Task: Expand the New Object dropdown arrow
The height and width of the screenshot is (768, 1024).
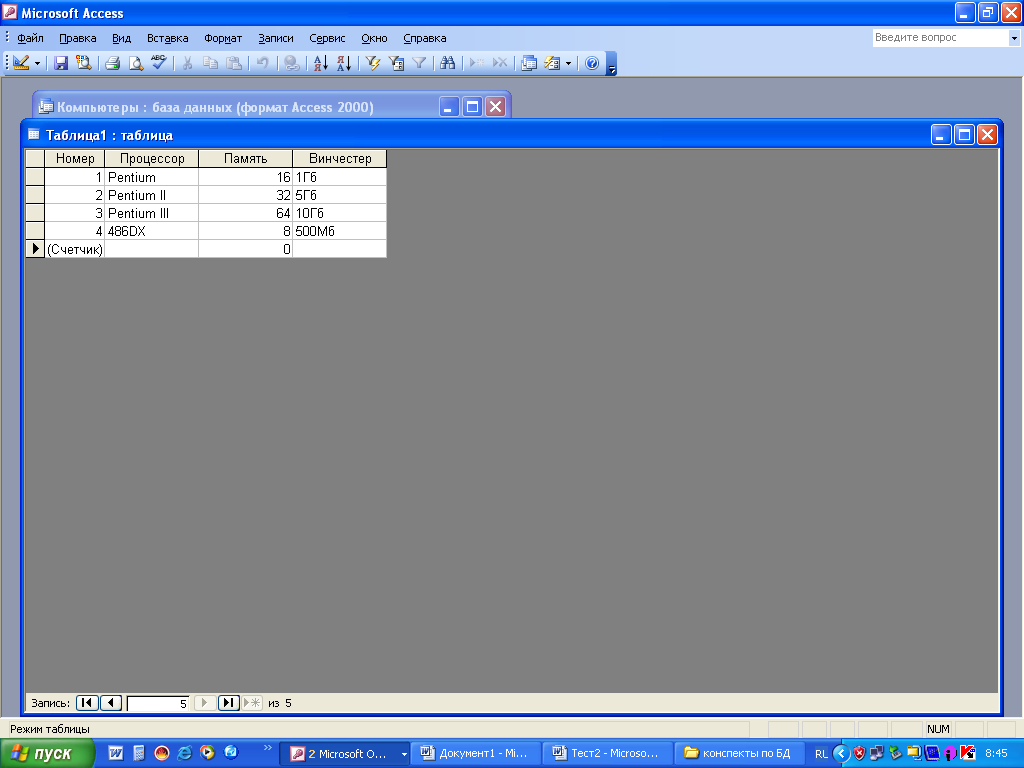Action: coord(568,63)
